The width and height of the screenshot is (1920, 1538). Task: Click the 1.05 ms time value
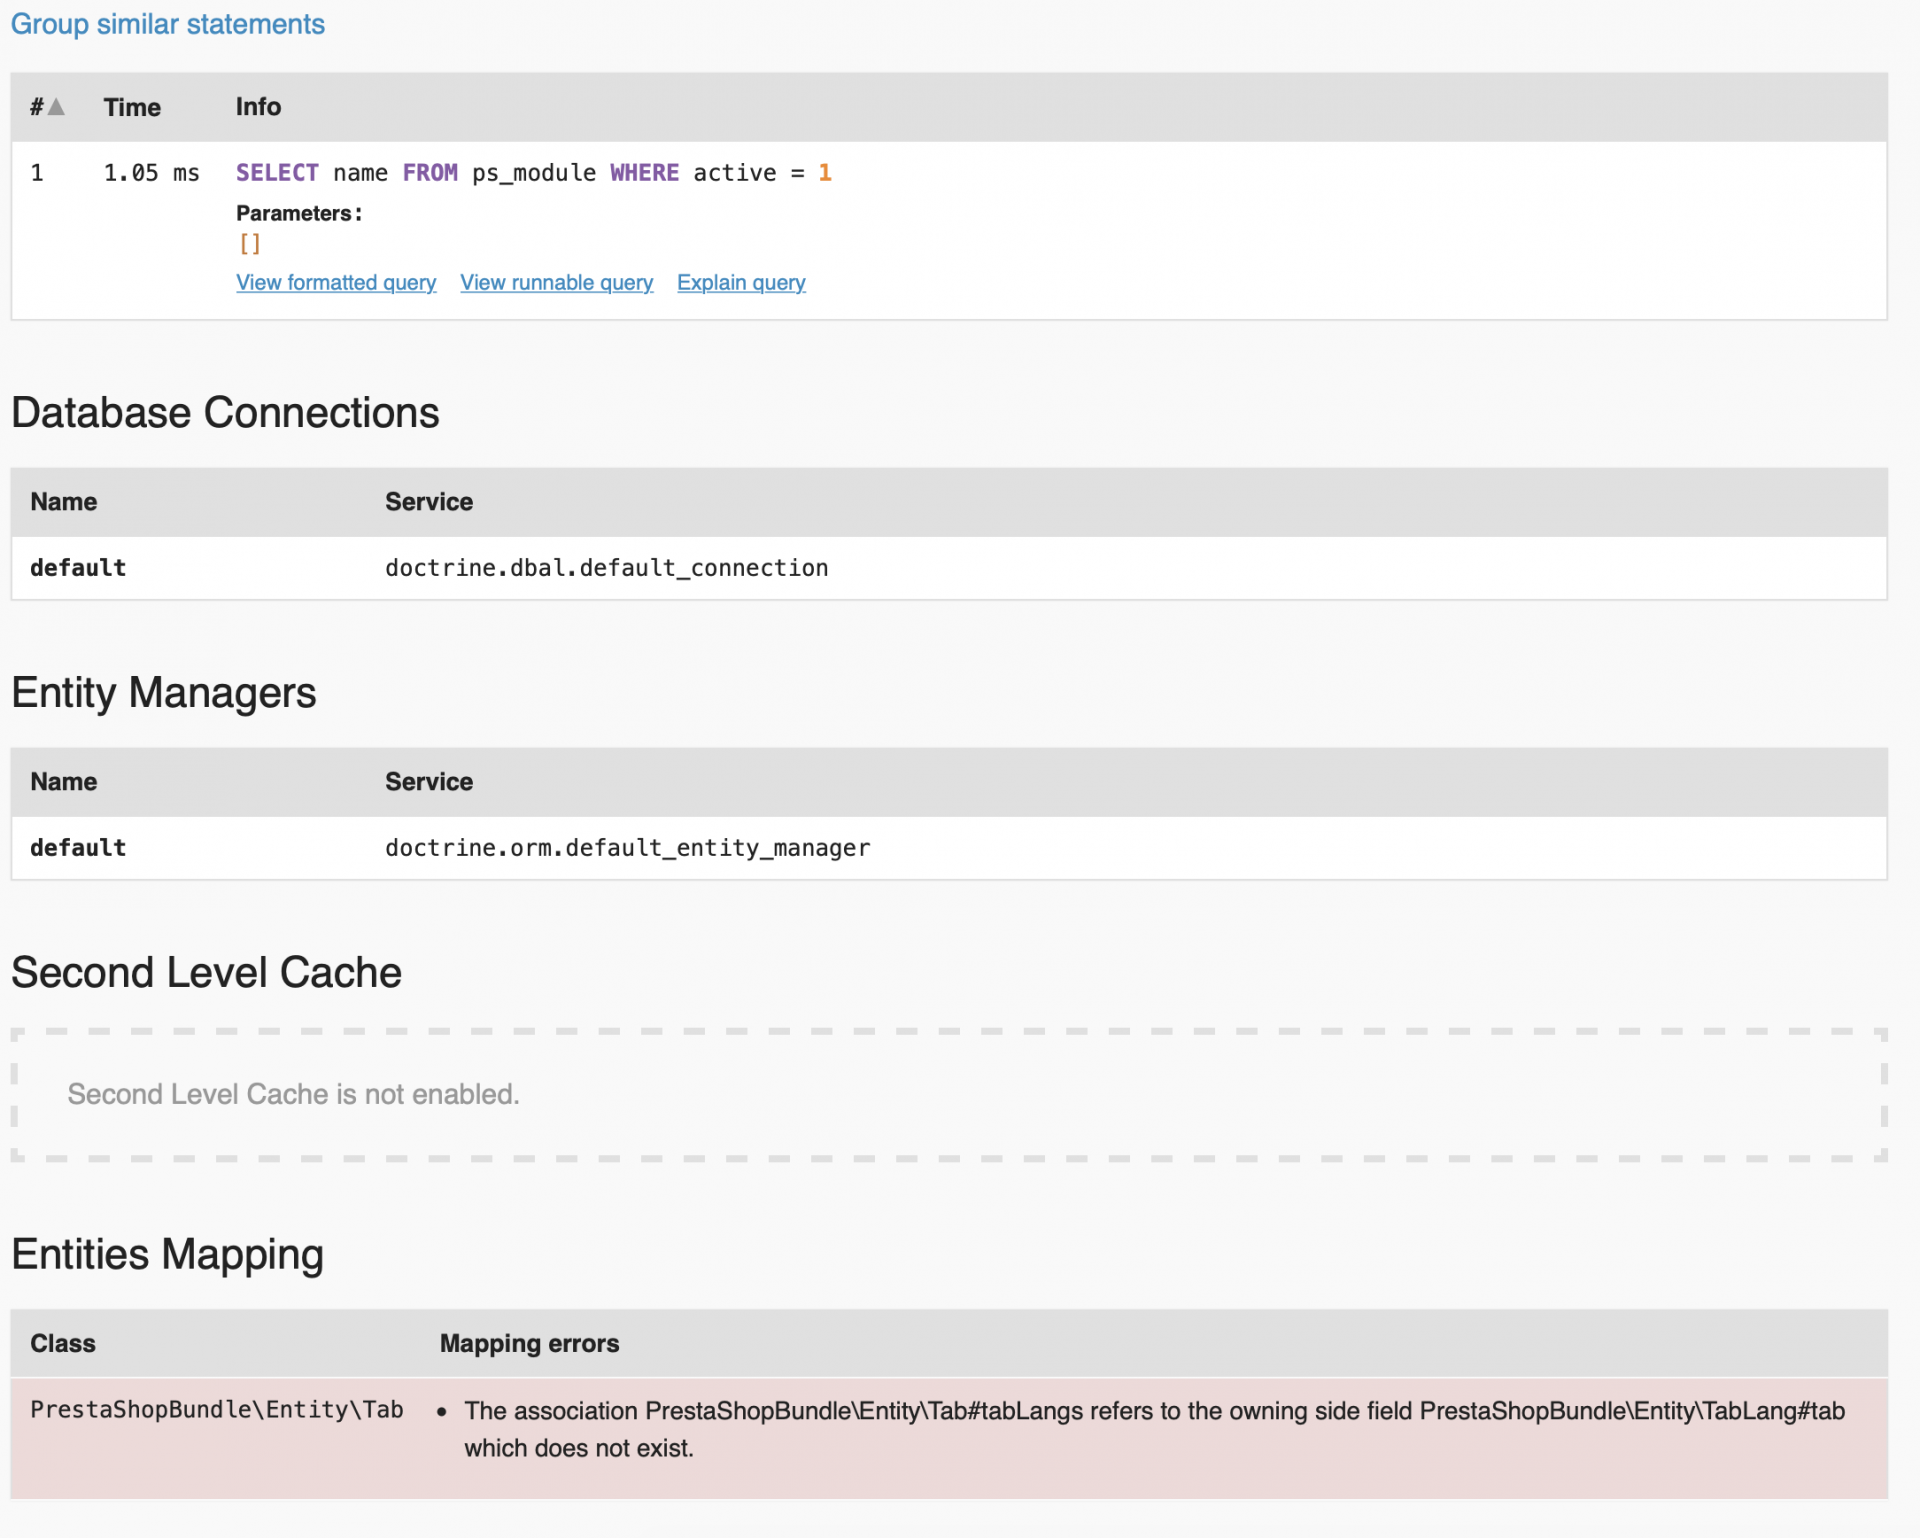pos(151,173)
